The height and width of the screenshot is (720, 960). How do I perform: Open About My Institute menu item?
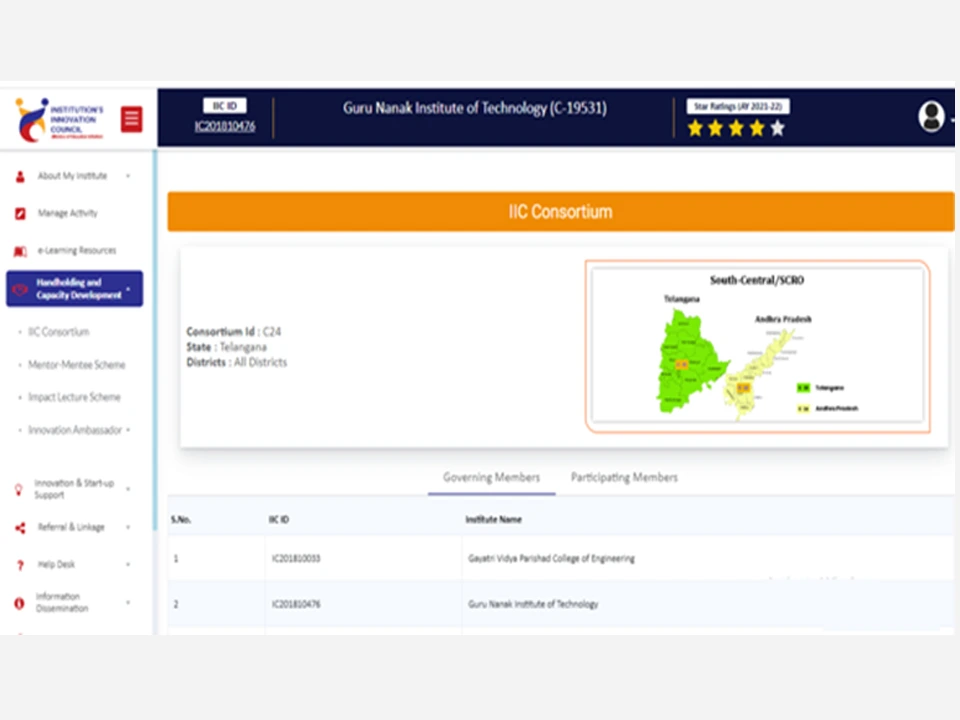72,176
